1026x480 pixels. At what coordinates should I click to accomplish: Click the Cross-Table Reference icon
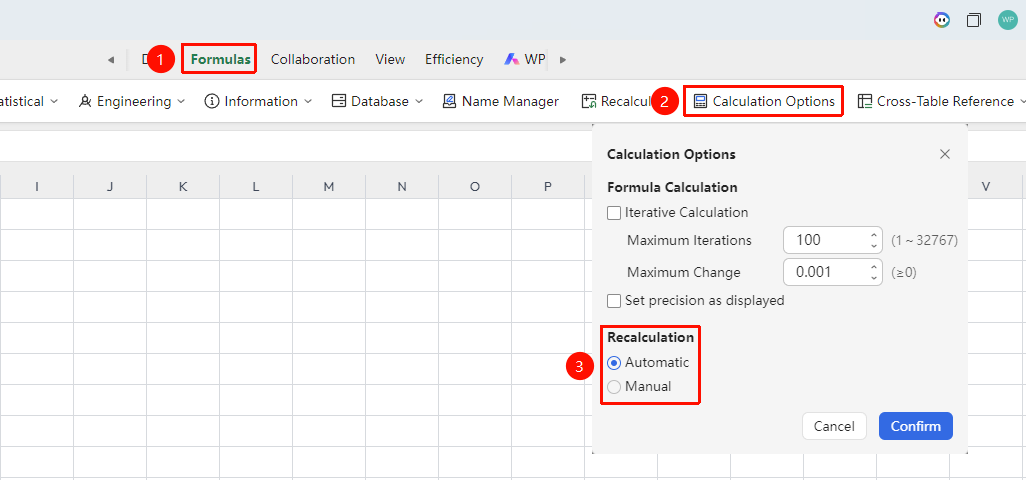pos(864,101)
